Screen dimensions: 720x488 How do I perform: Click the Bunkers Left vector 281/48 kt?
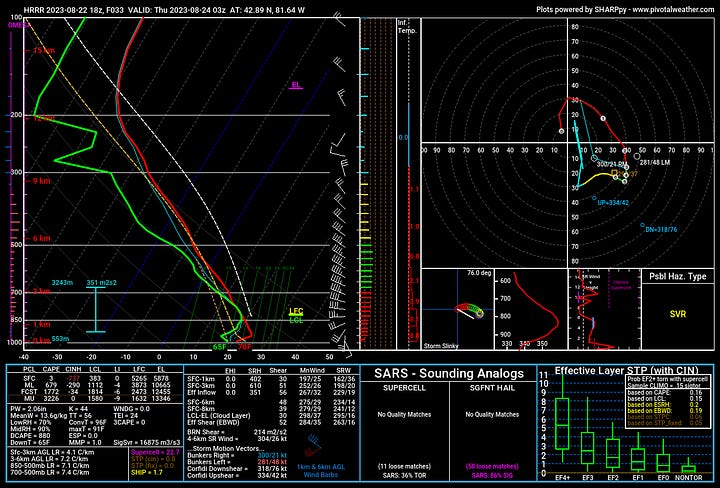click(272, 462)
